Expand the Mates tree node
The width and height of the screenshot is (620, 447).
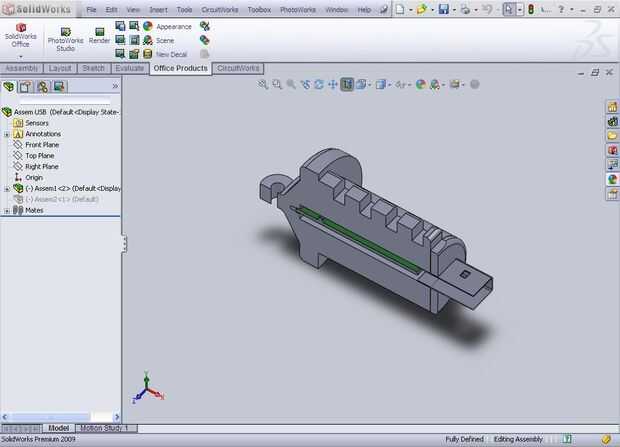(x=7, y=211)
